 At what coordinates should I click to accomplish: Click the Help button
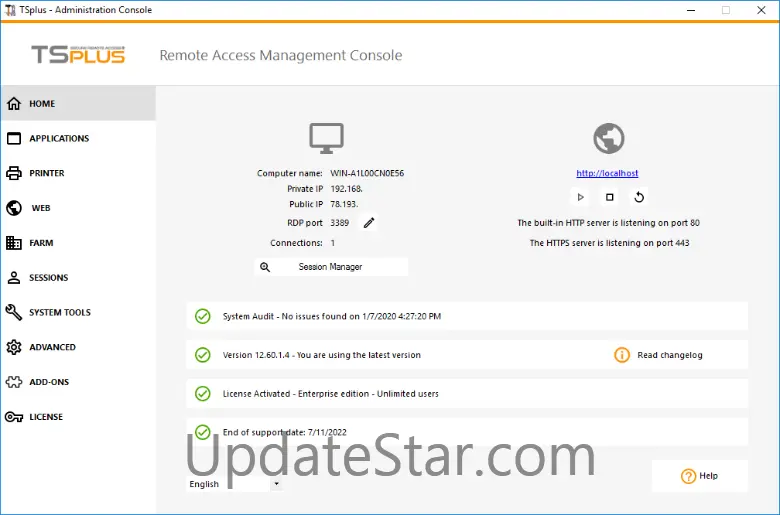tap(699, 476)
